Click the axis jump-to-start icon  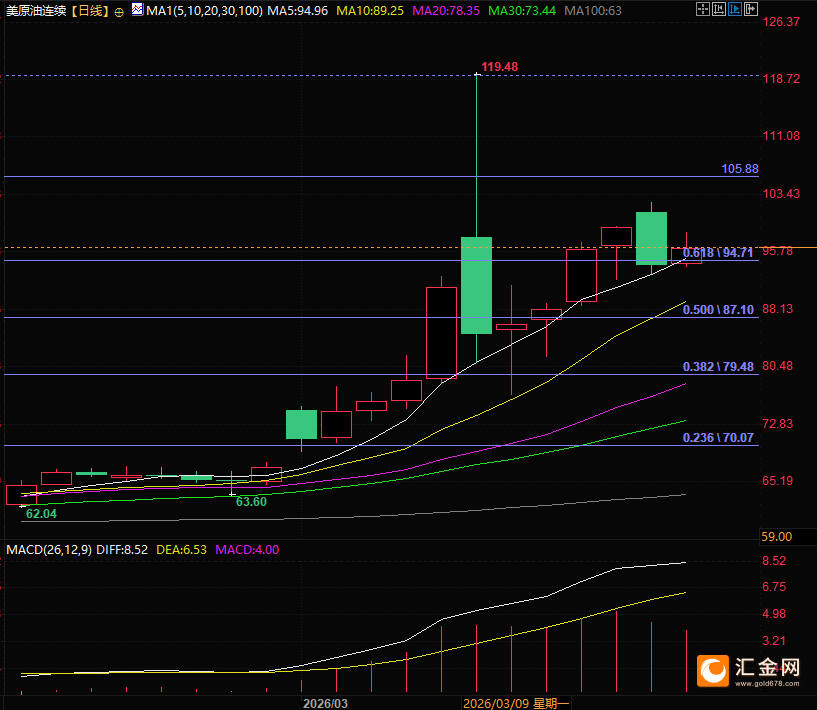[719, 9]
